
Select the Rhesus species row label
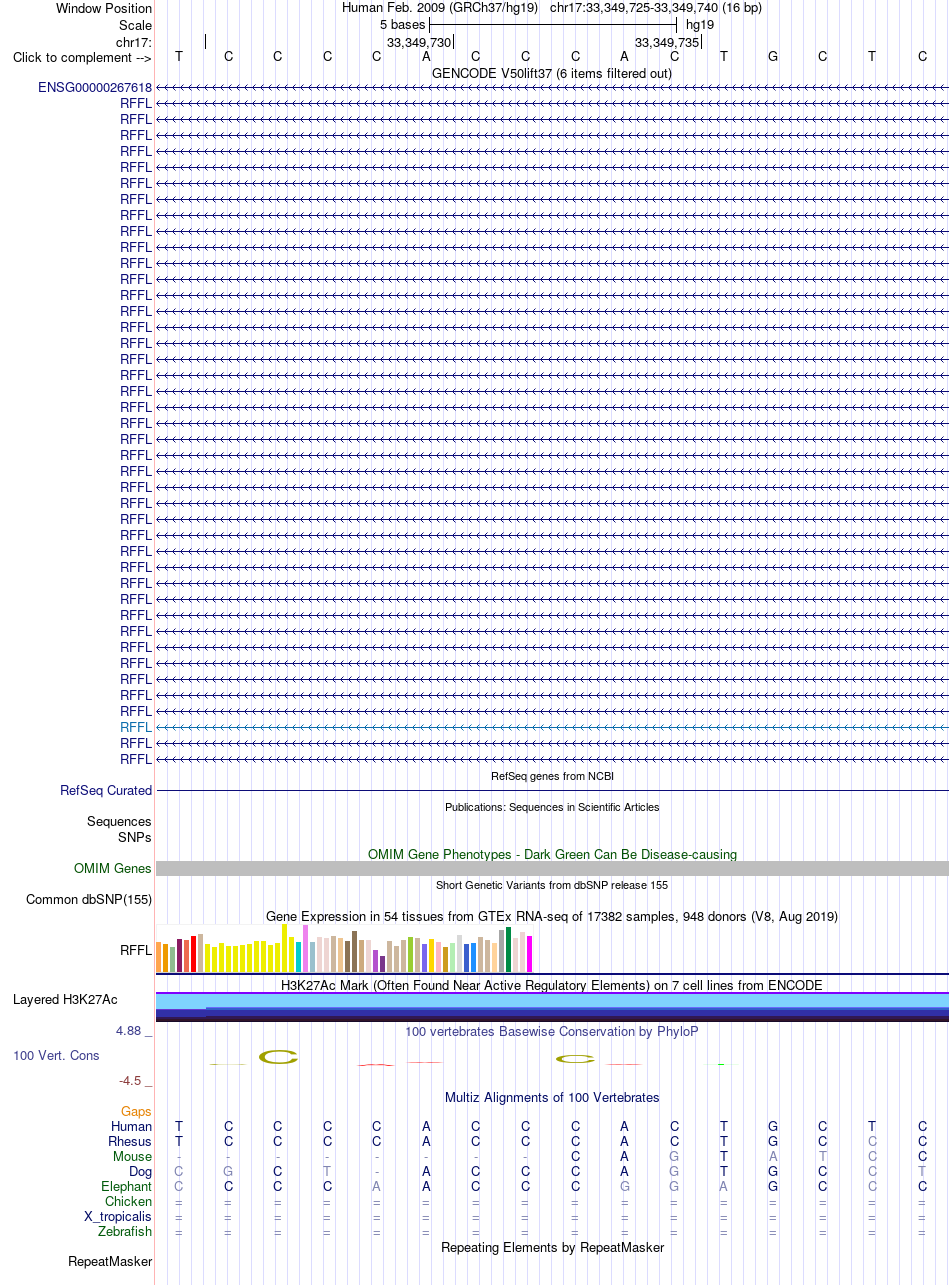point(130,1141)
